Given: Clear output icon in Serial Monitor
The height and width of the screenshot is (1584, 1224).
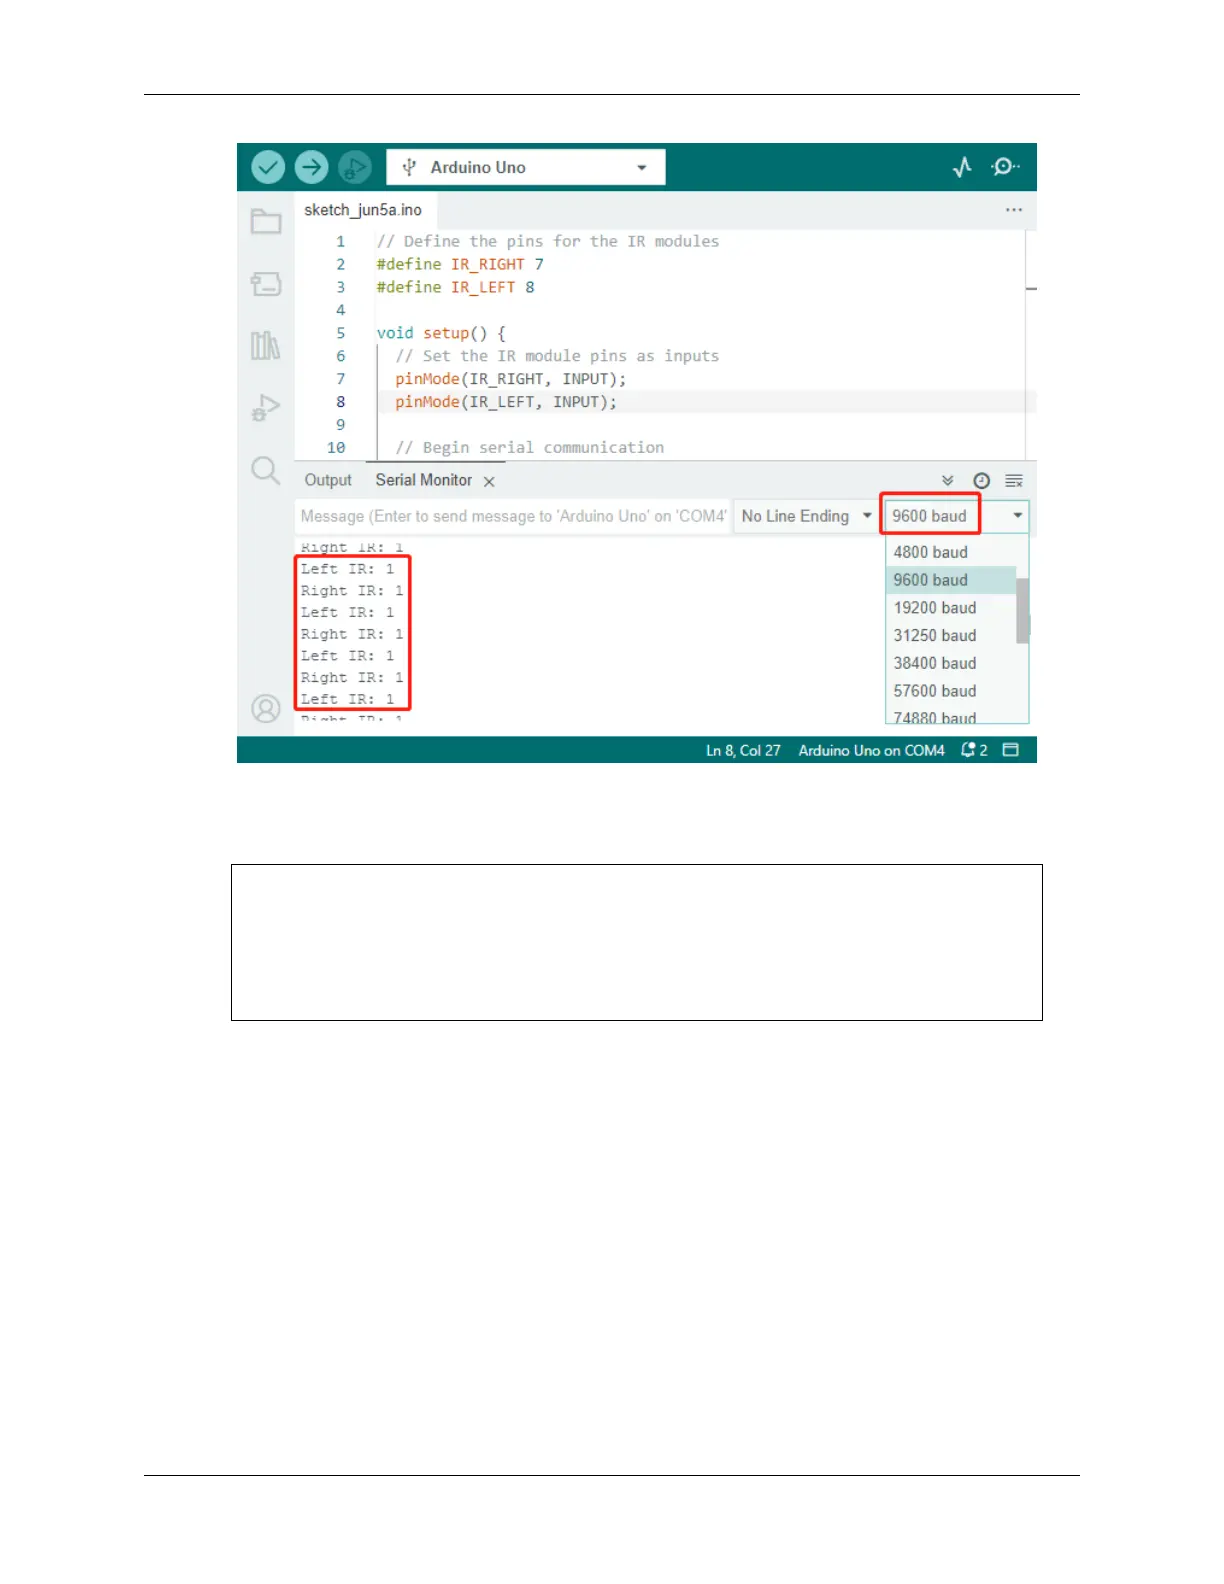Looking at the screenshot, I should pos(1014,481).
